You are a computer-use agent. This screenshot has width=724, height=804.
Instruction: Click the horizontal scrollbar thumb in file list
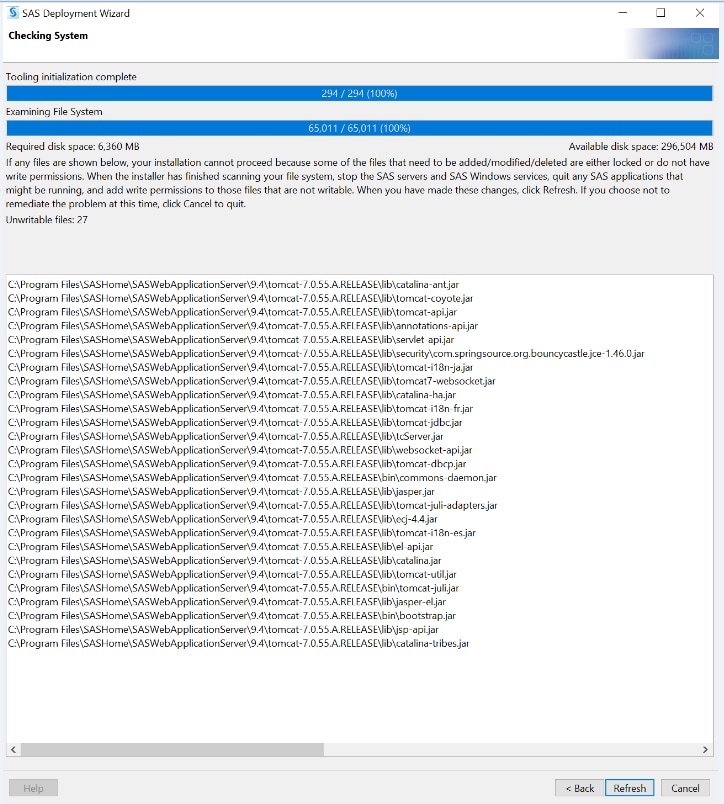pyautogui.click(x=170, y=750)
